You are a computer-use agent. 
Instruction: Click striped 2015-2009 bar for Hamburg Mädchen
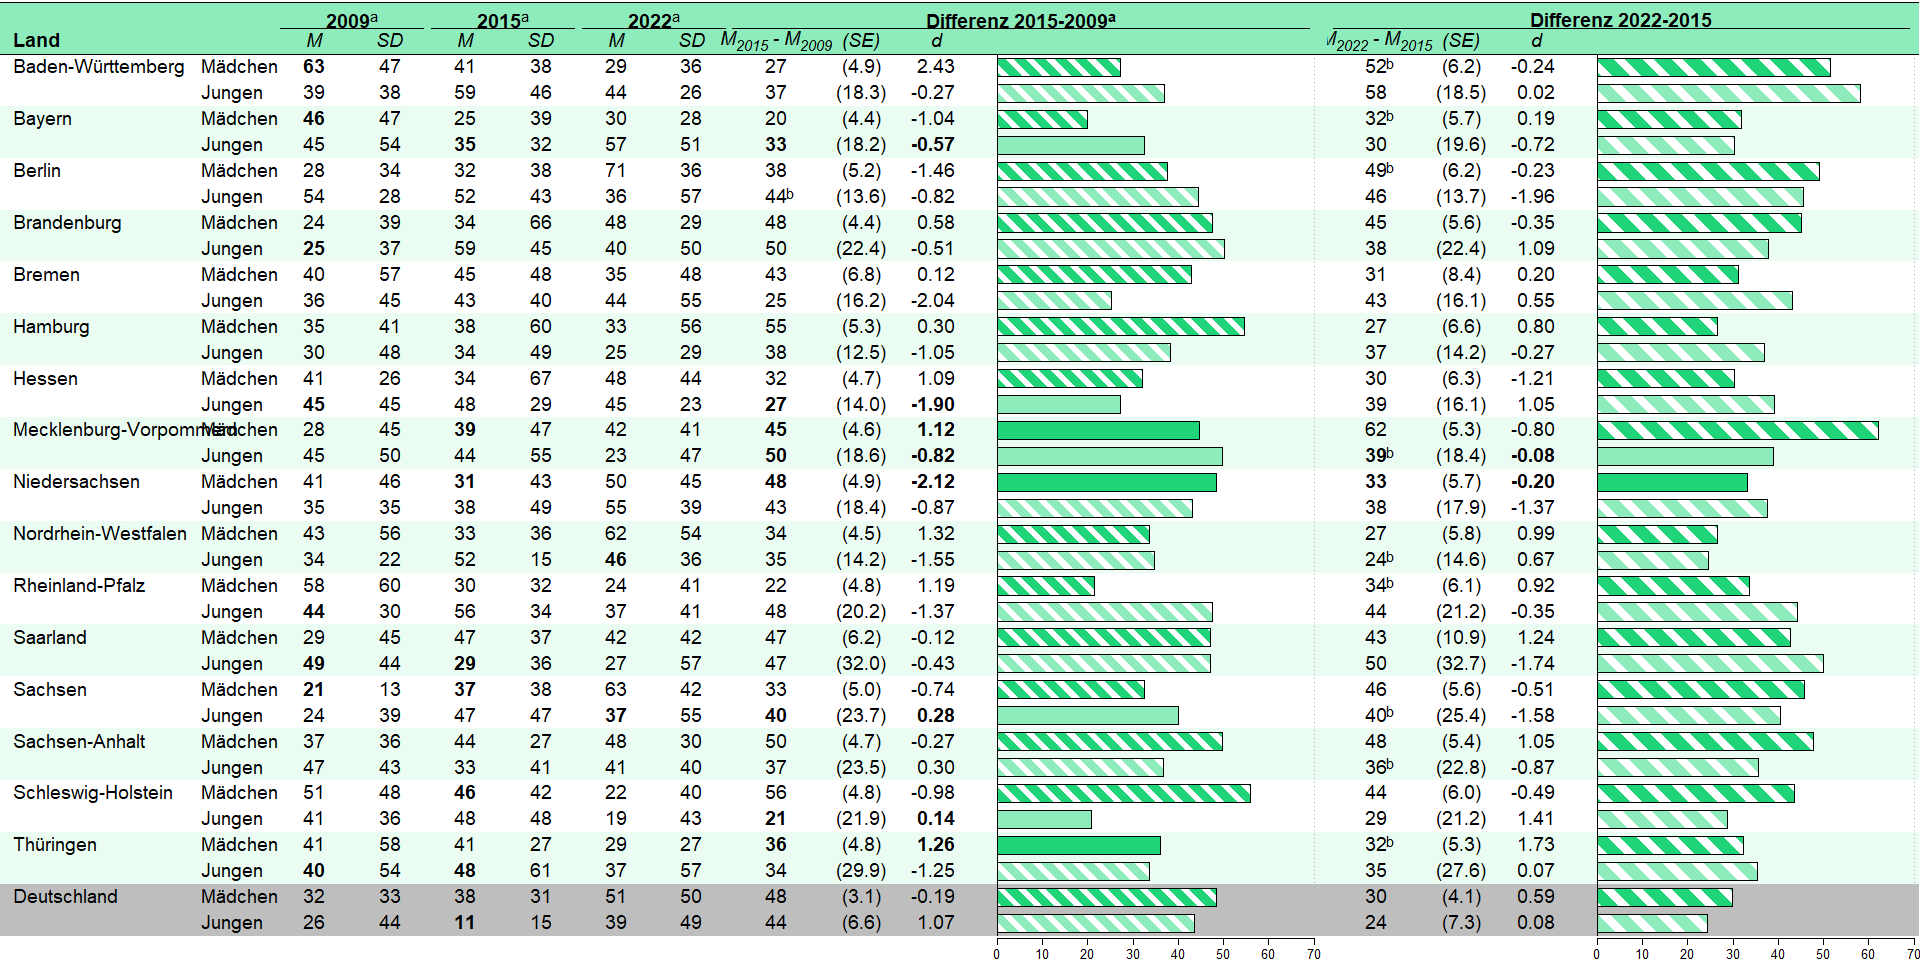(1120, 327)
